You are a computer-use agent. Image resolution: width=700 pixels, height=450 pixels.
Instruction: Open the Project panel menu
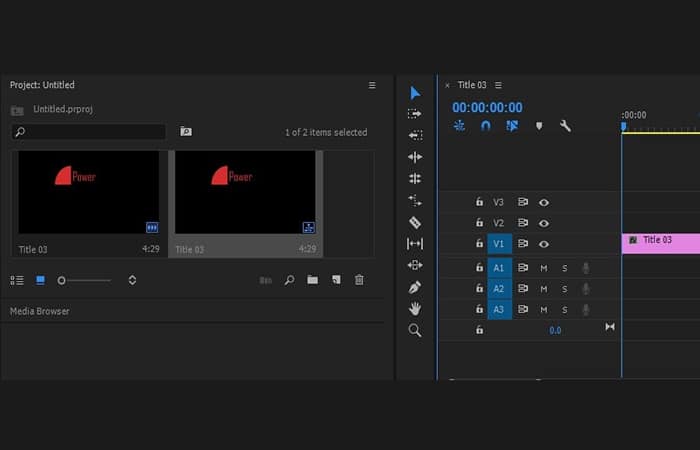pos(372,86)
